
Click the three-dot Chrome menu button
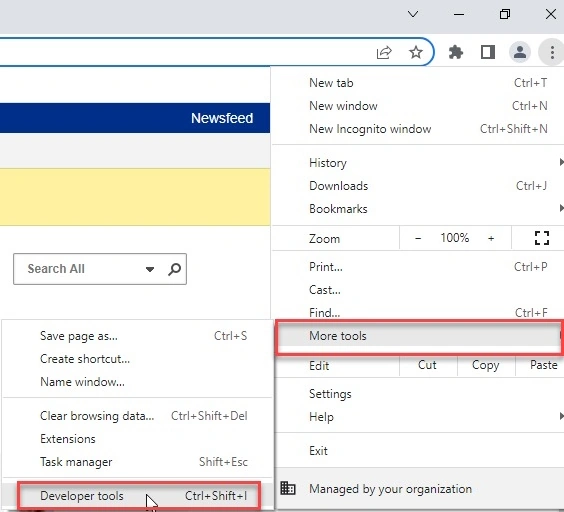point(552,53)
